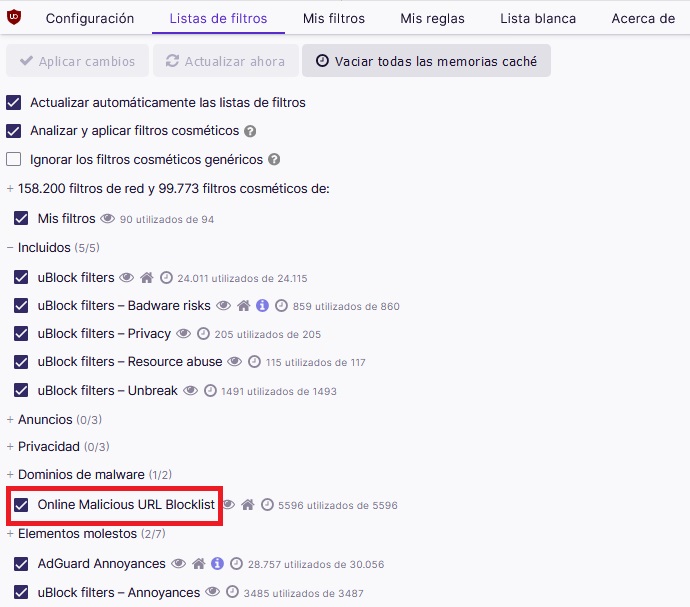Open the Lista blanca tab

click(x=538, y=18)
